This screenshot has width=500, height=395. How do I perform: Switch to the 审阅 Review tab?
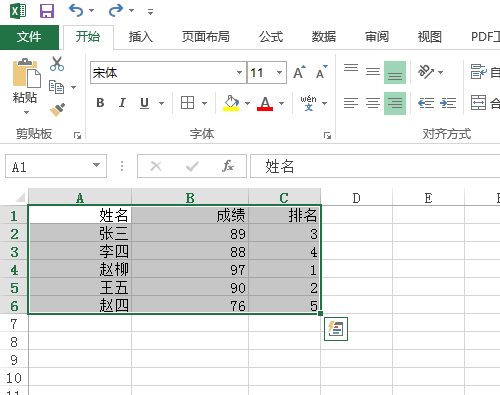click(x=377, y=37)
